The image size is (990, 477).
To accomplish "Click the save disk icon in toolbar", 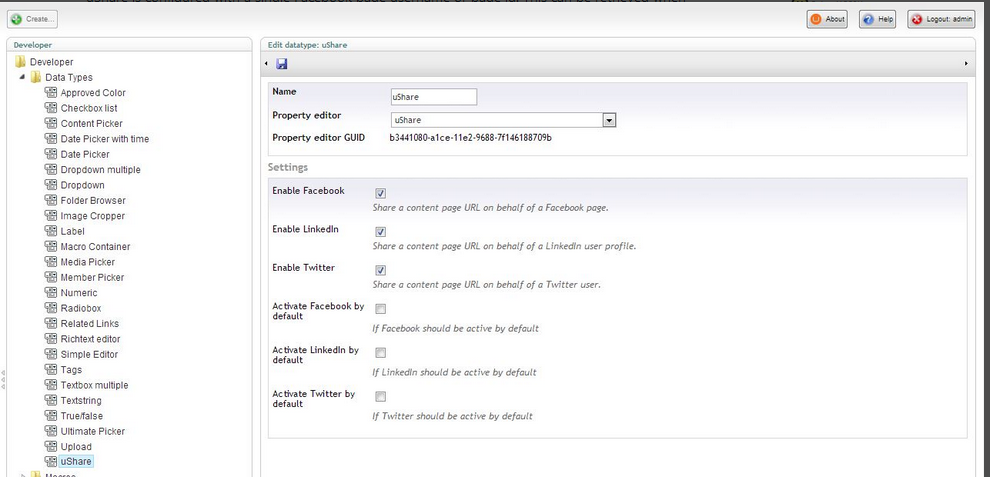I will tap(282, 63).
